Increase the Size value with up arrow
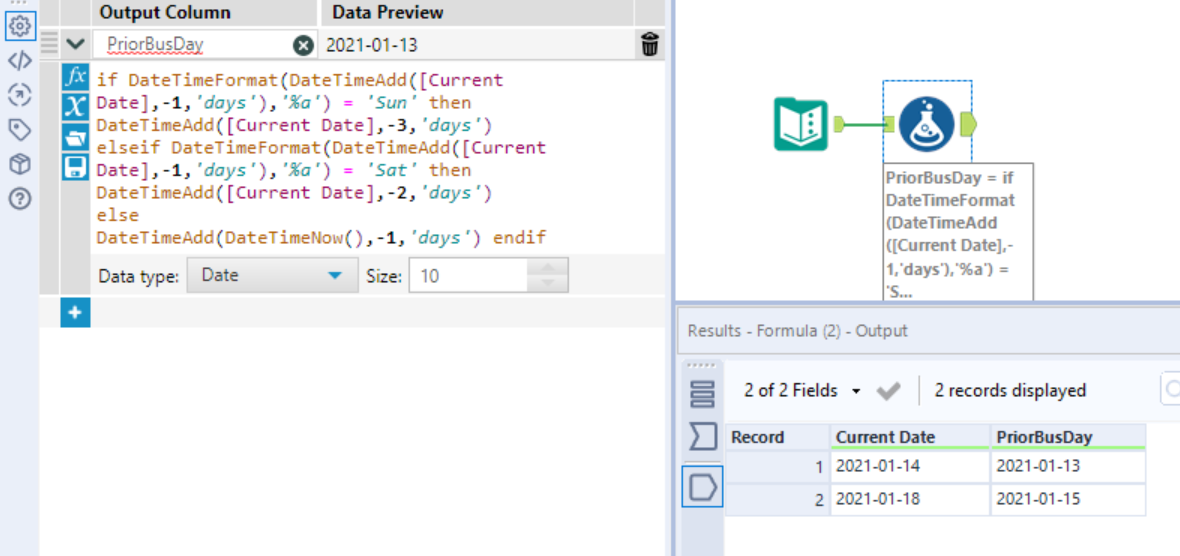 tap(548, 267)
